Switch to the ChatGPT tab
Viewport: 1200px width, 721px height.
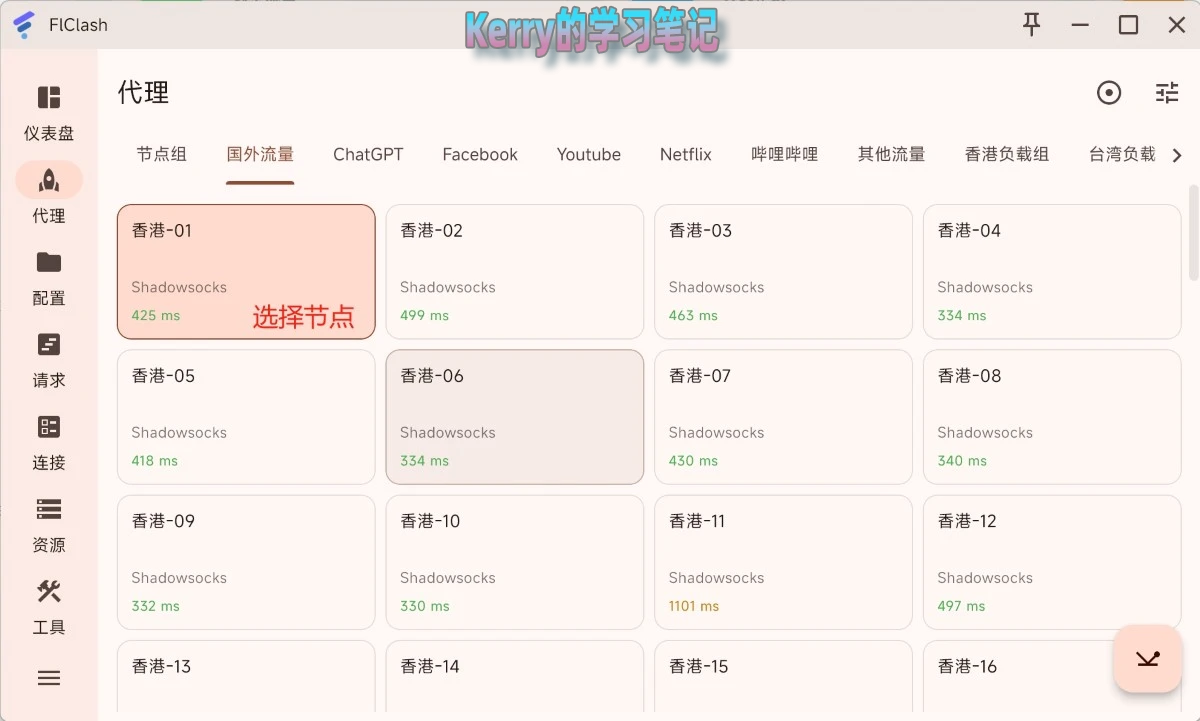pyautogui.click(x=368, y=154)
